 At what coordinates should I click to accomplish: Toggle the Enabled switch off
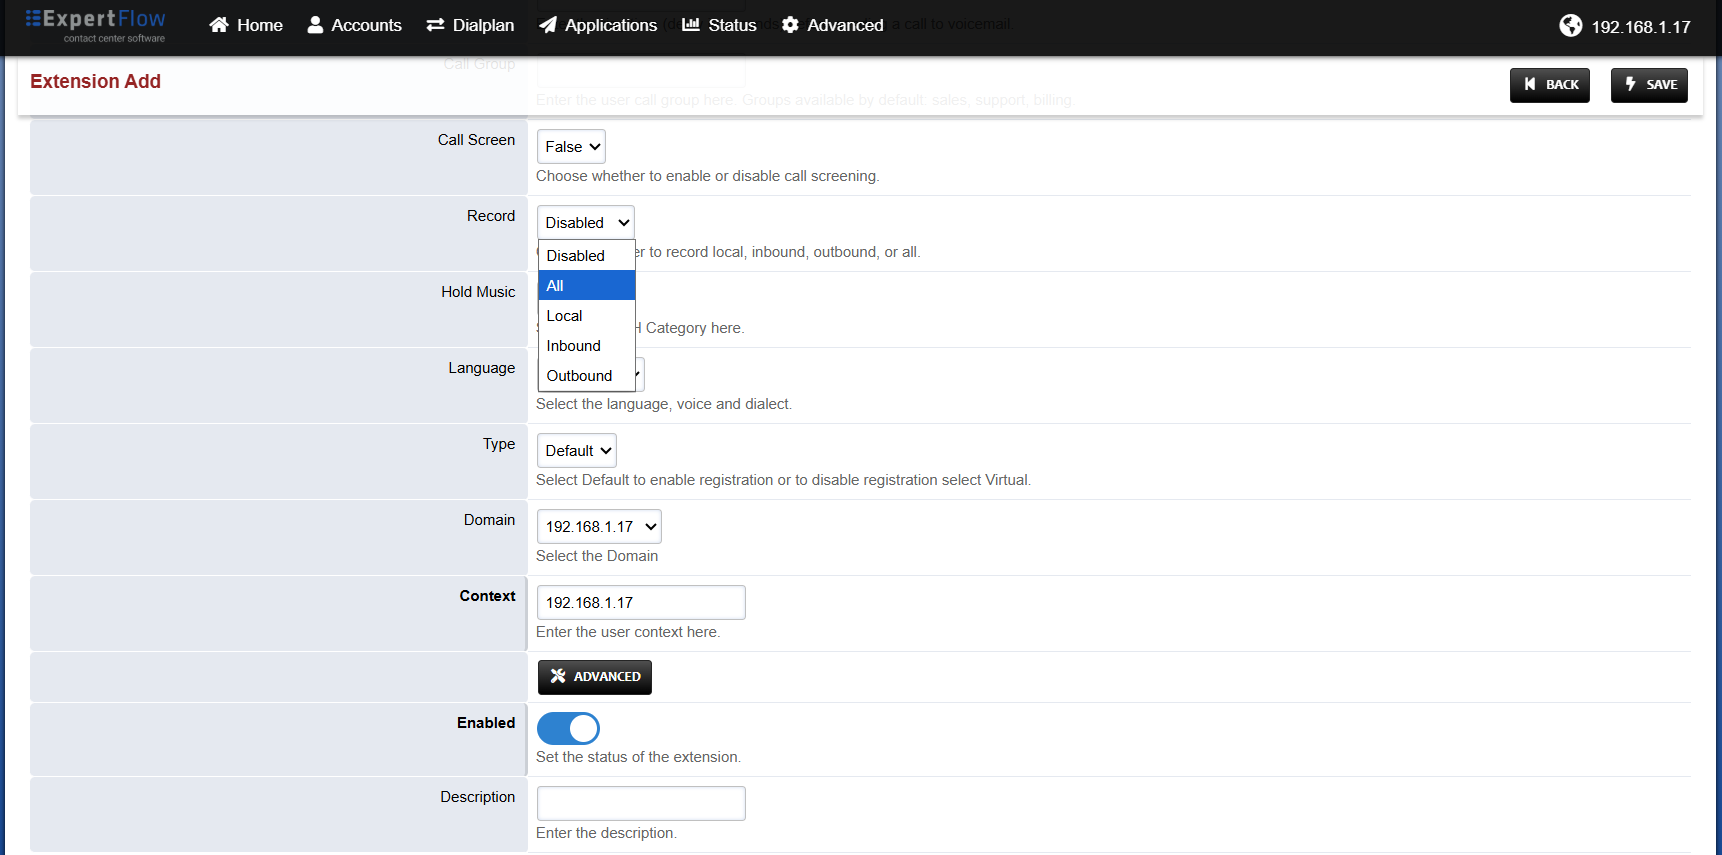tap(568, 728)
